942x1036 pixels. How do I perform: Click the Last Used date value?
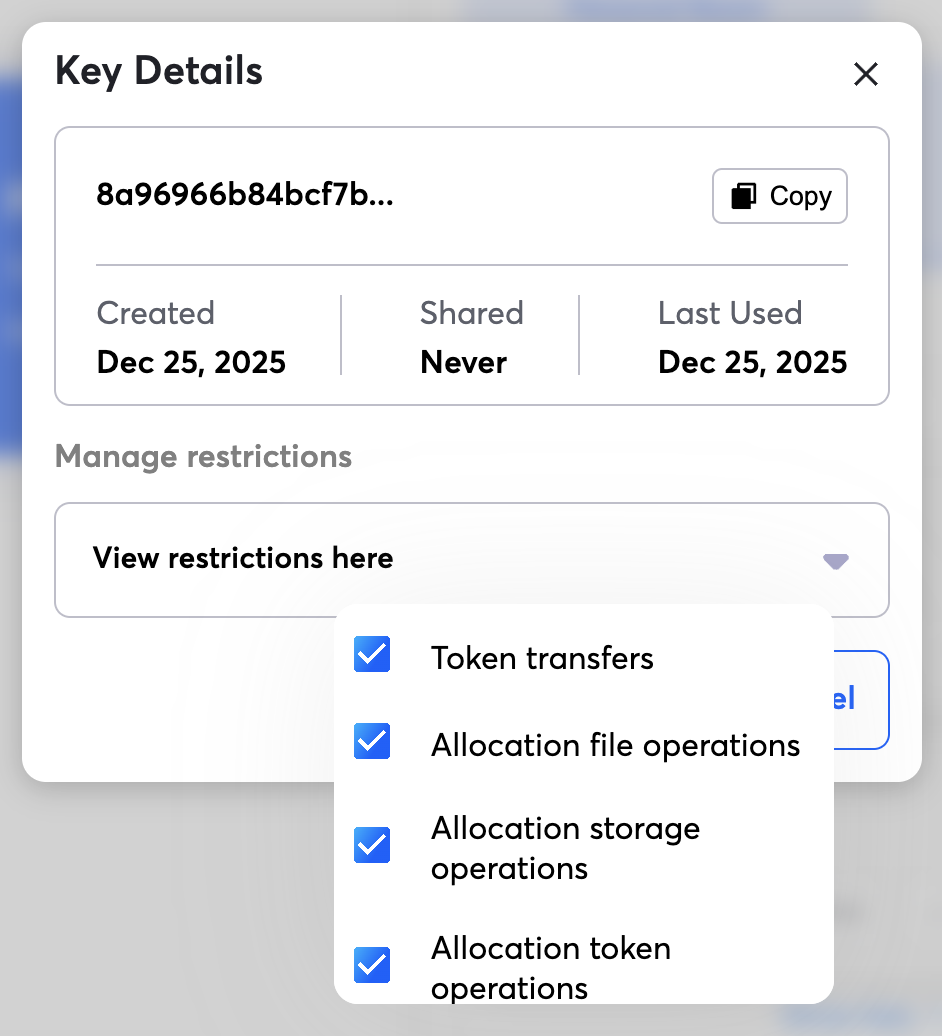(752, 362)
